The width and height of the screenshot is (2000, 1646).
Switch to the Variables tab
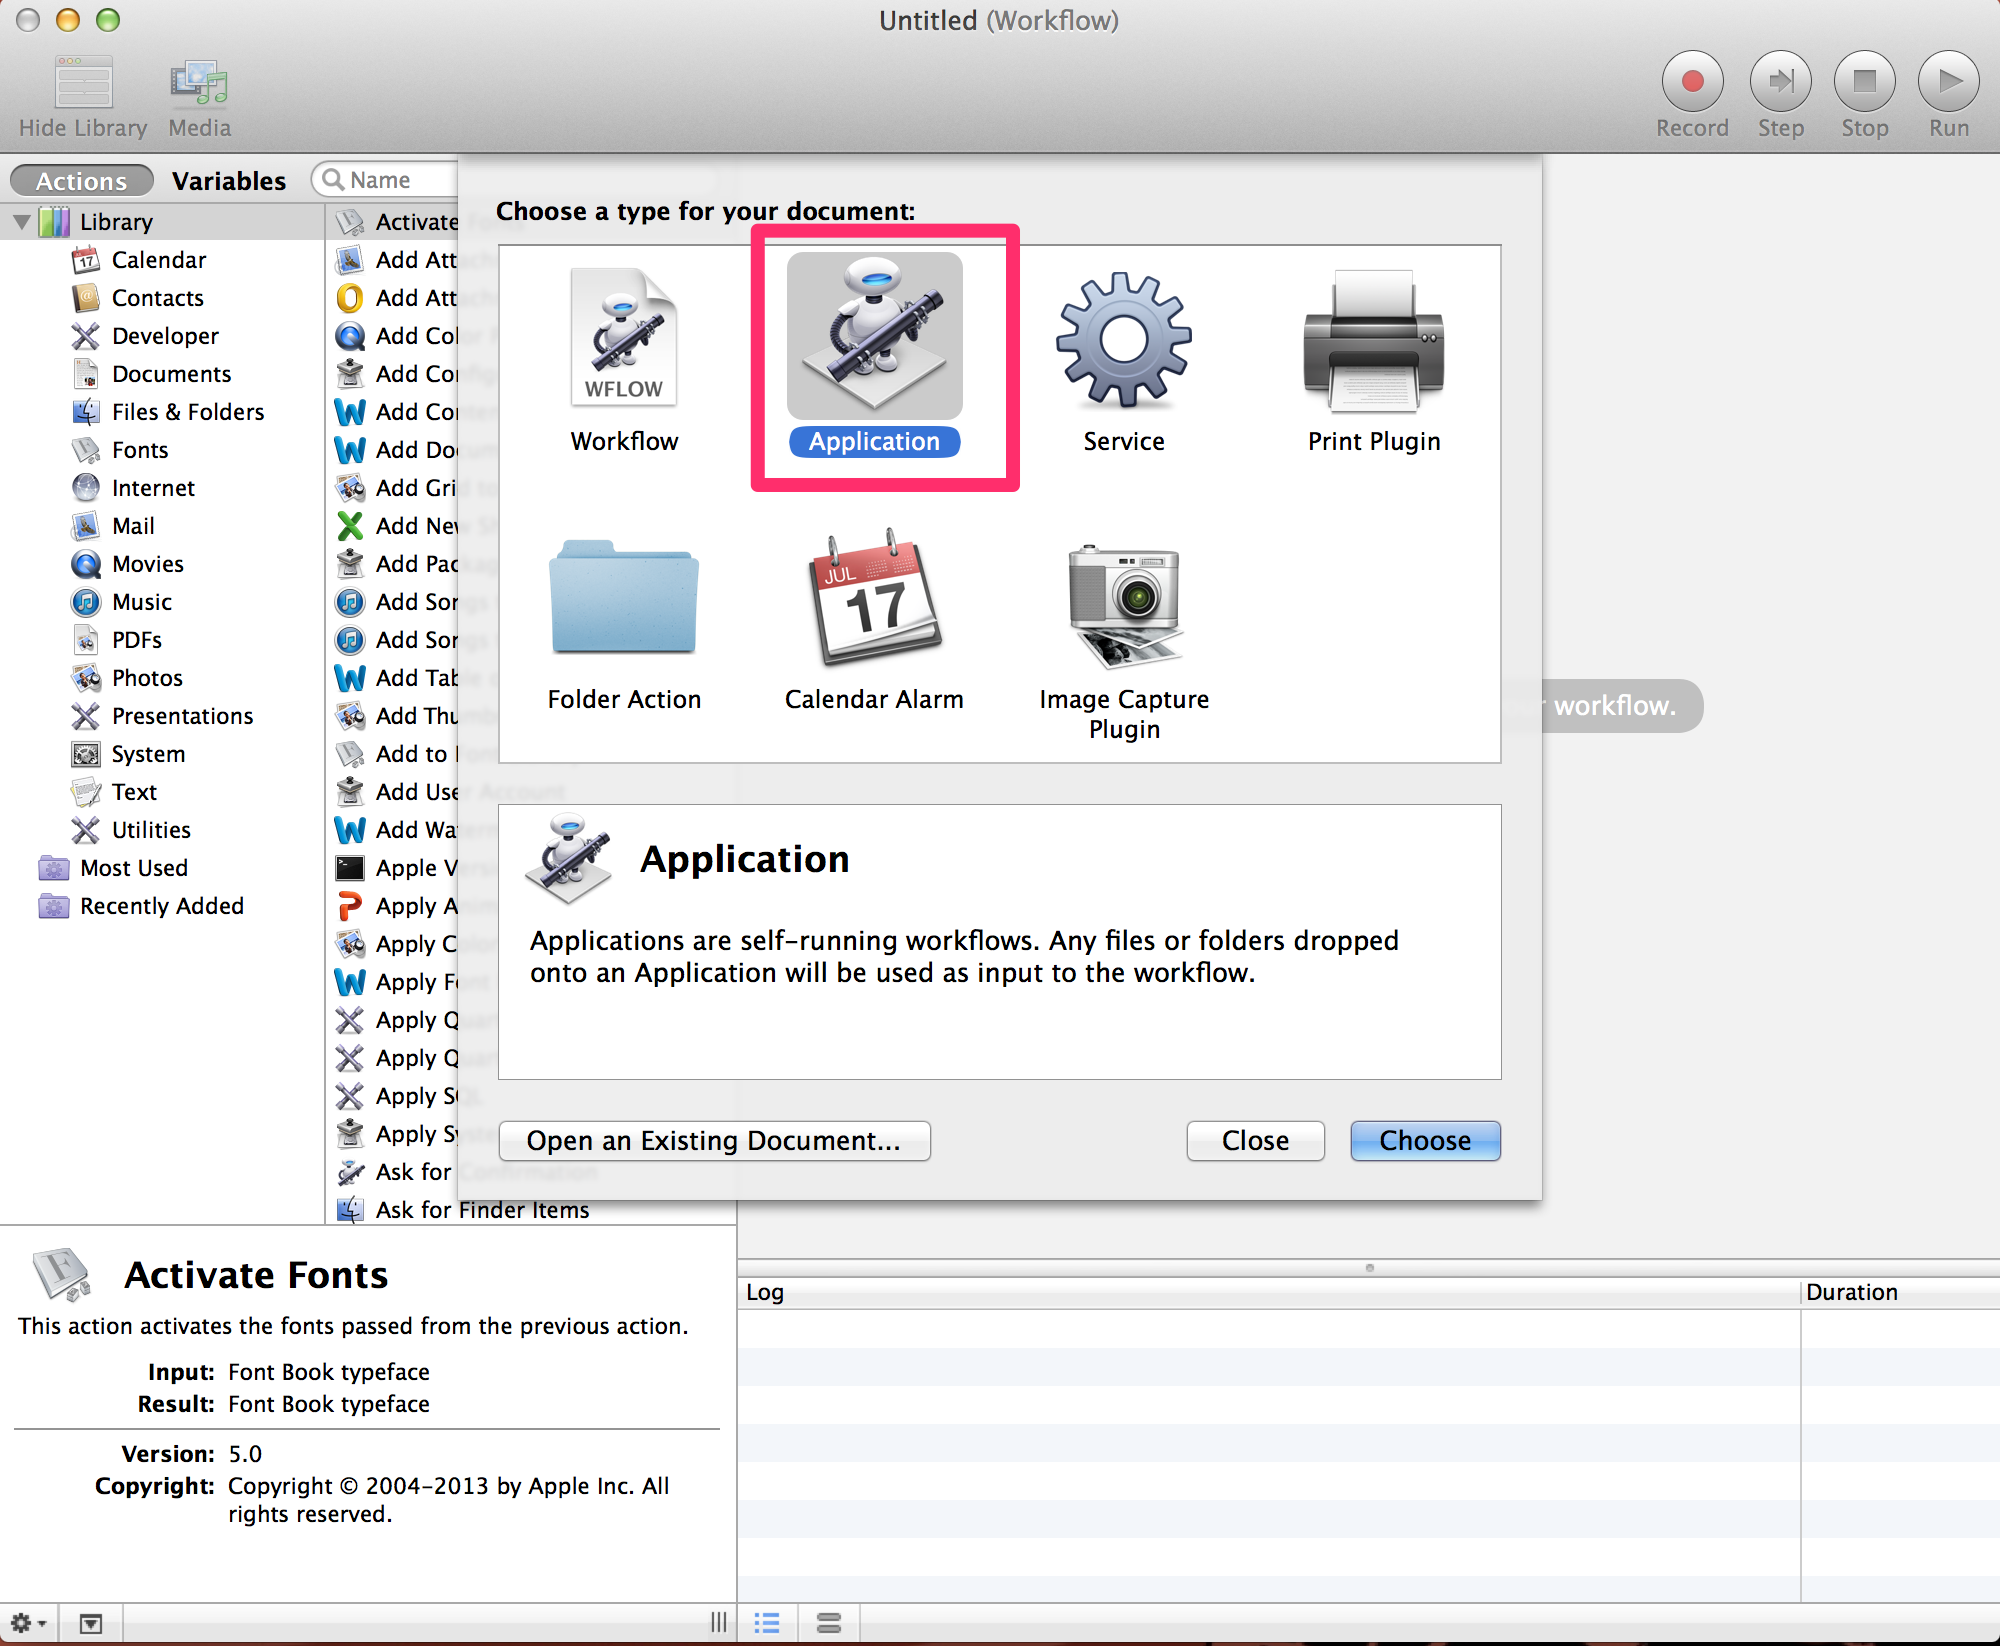(228, 181)
